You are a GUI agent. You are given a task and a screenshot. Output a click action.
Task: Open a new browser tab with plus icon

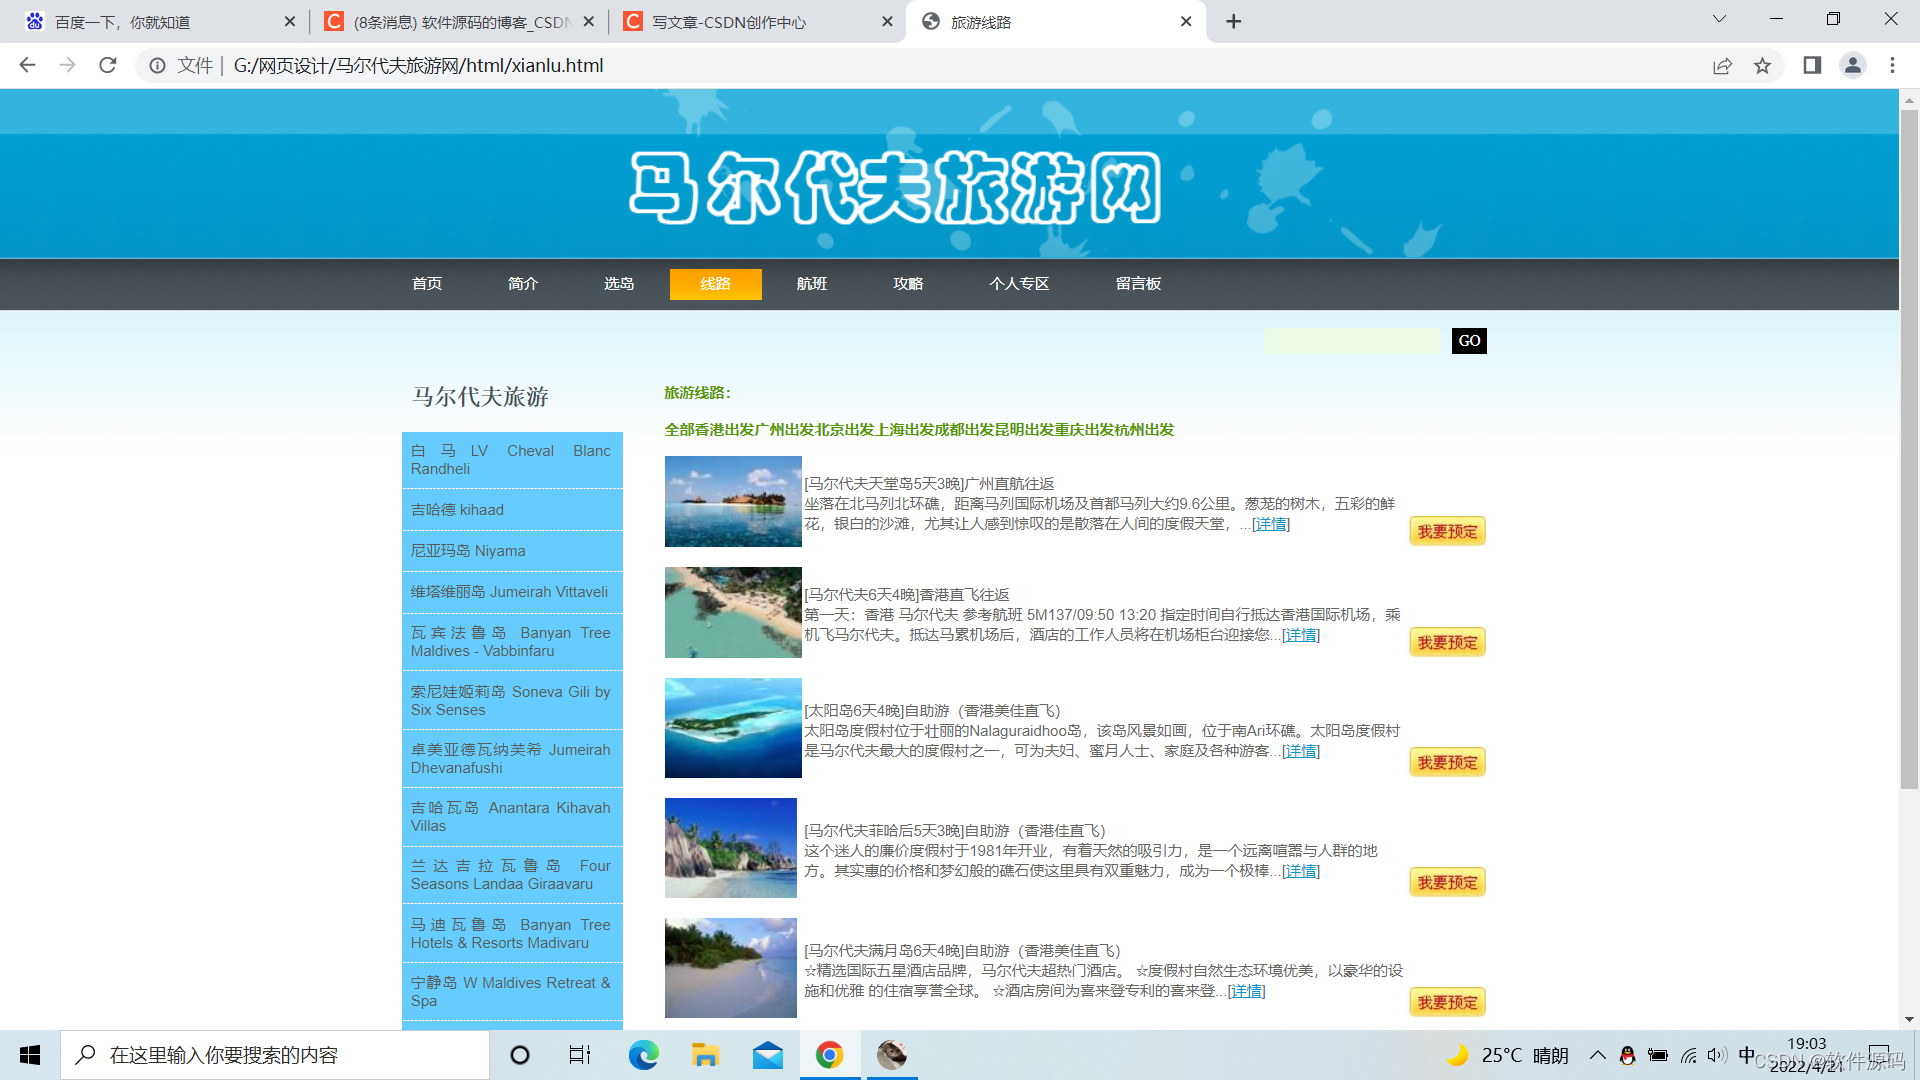tap(1233, 21)
